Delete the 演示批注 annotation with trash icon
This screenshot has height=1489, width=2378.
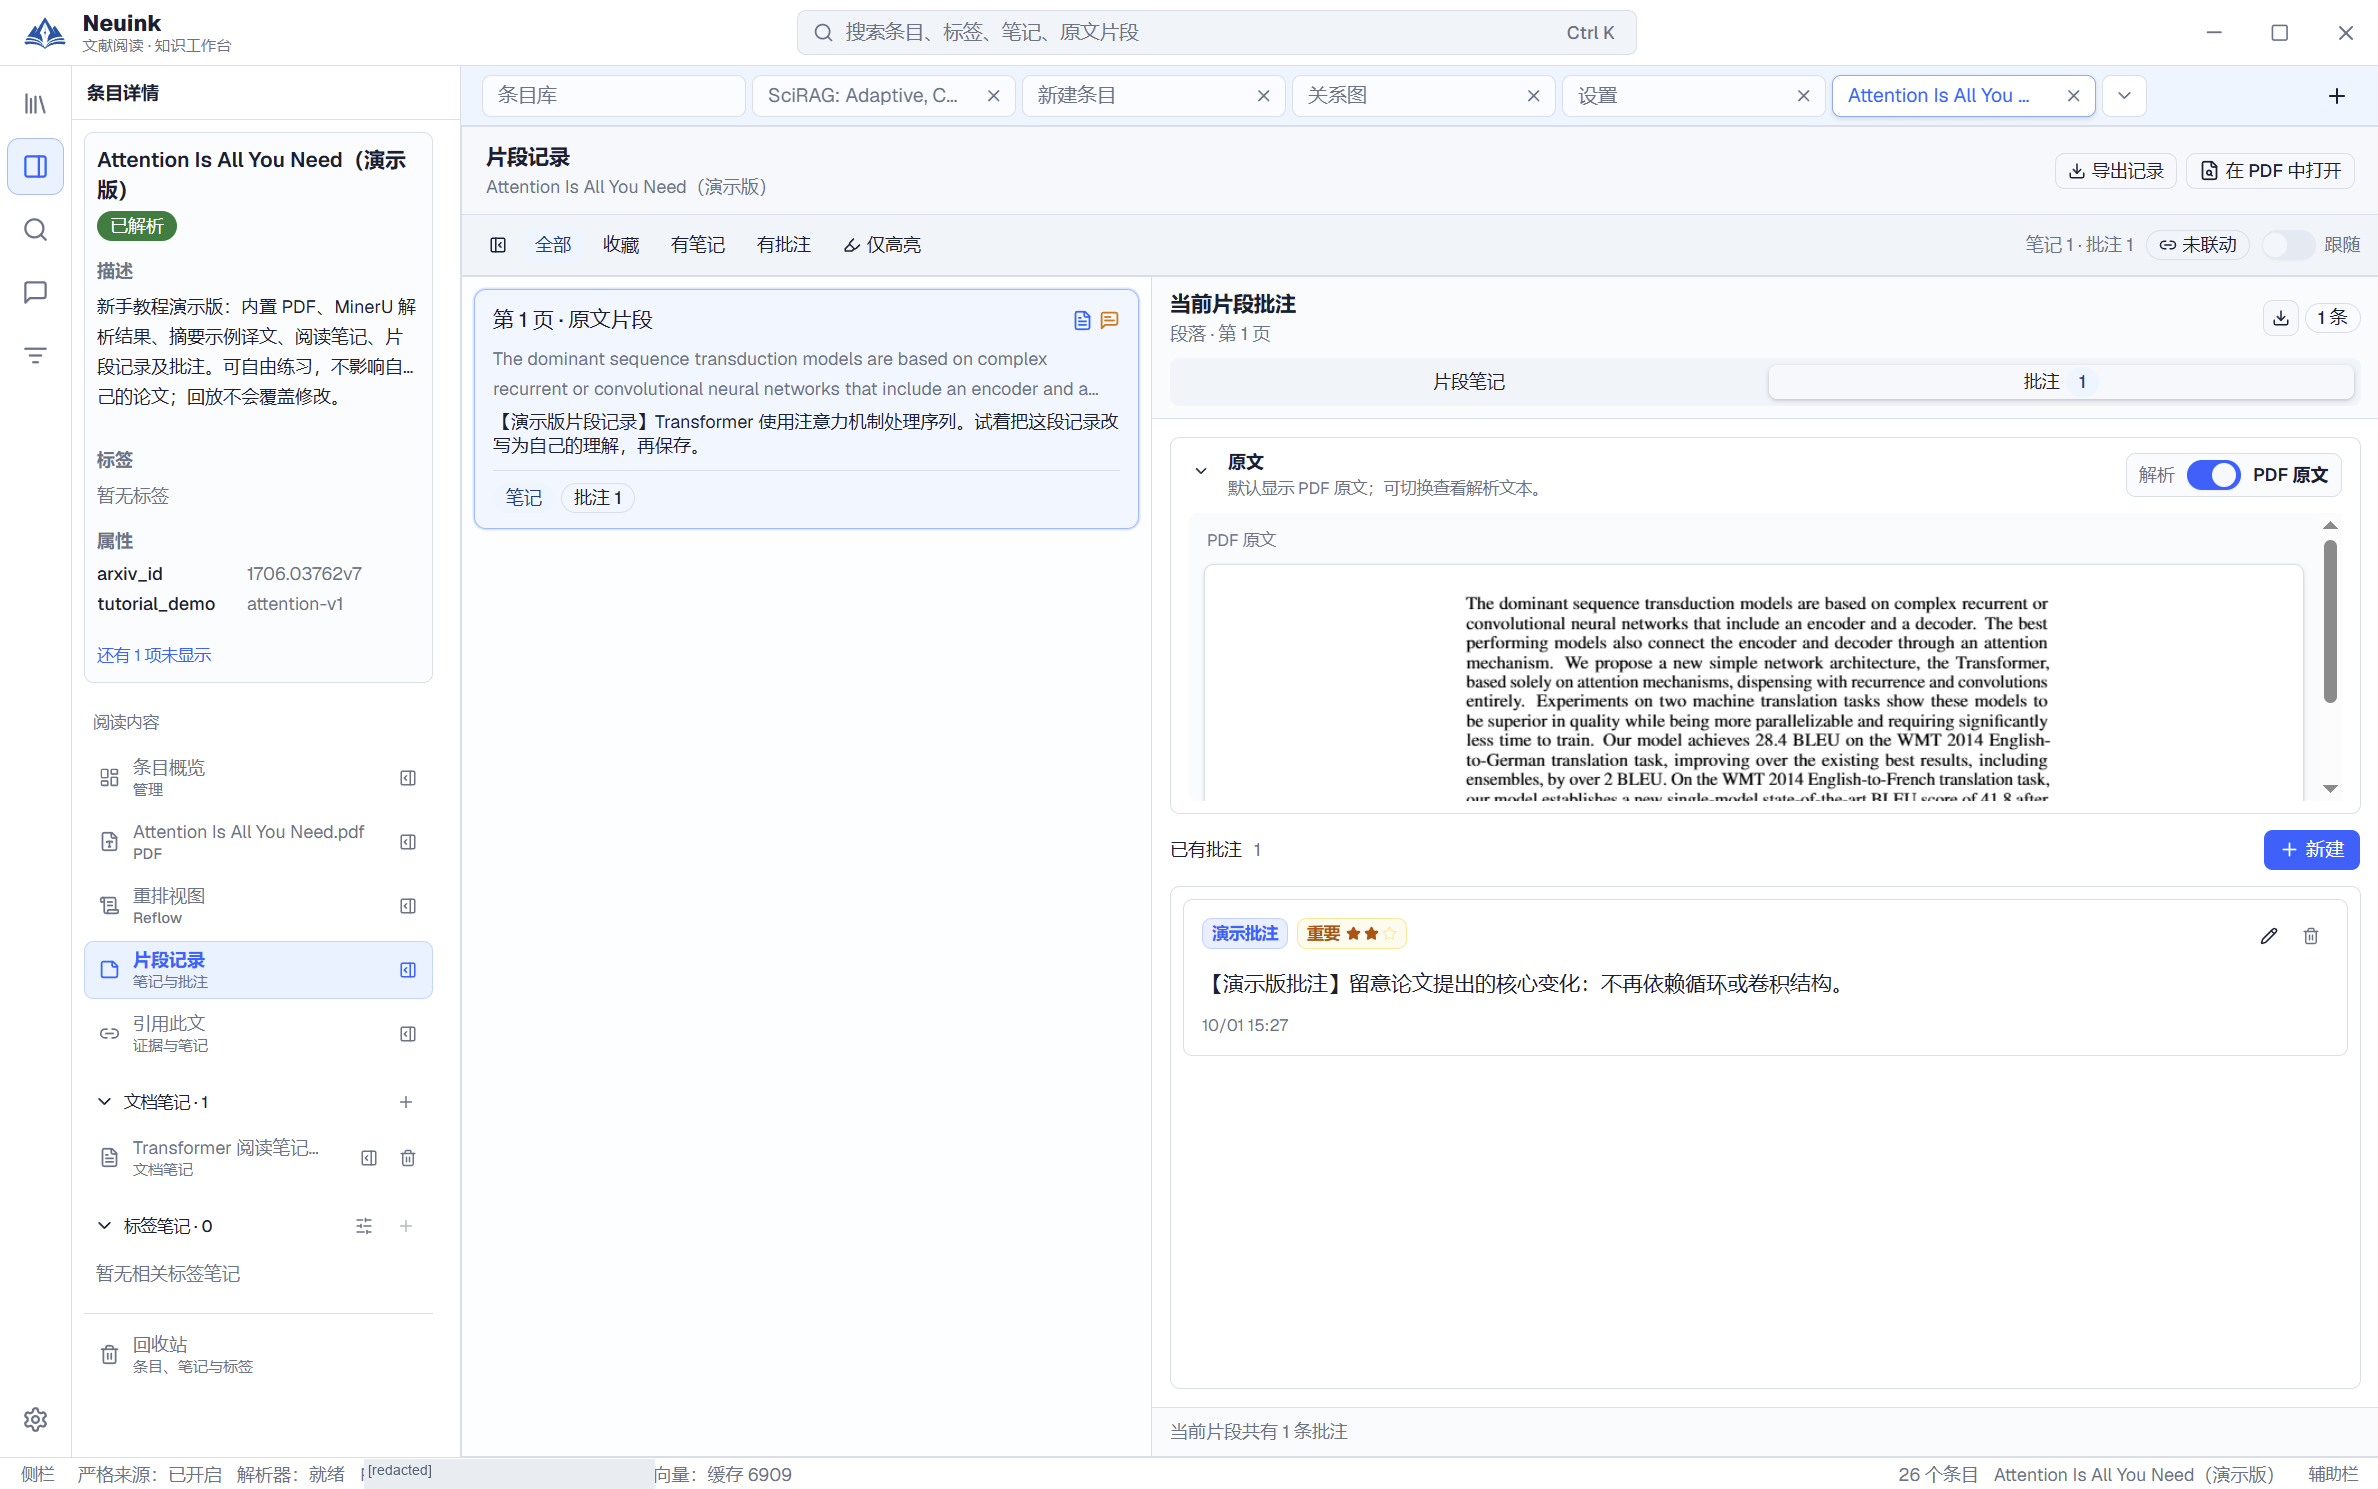(x=2311, y=936)
